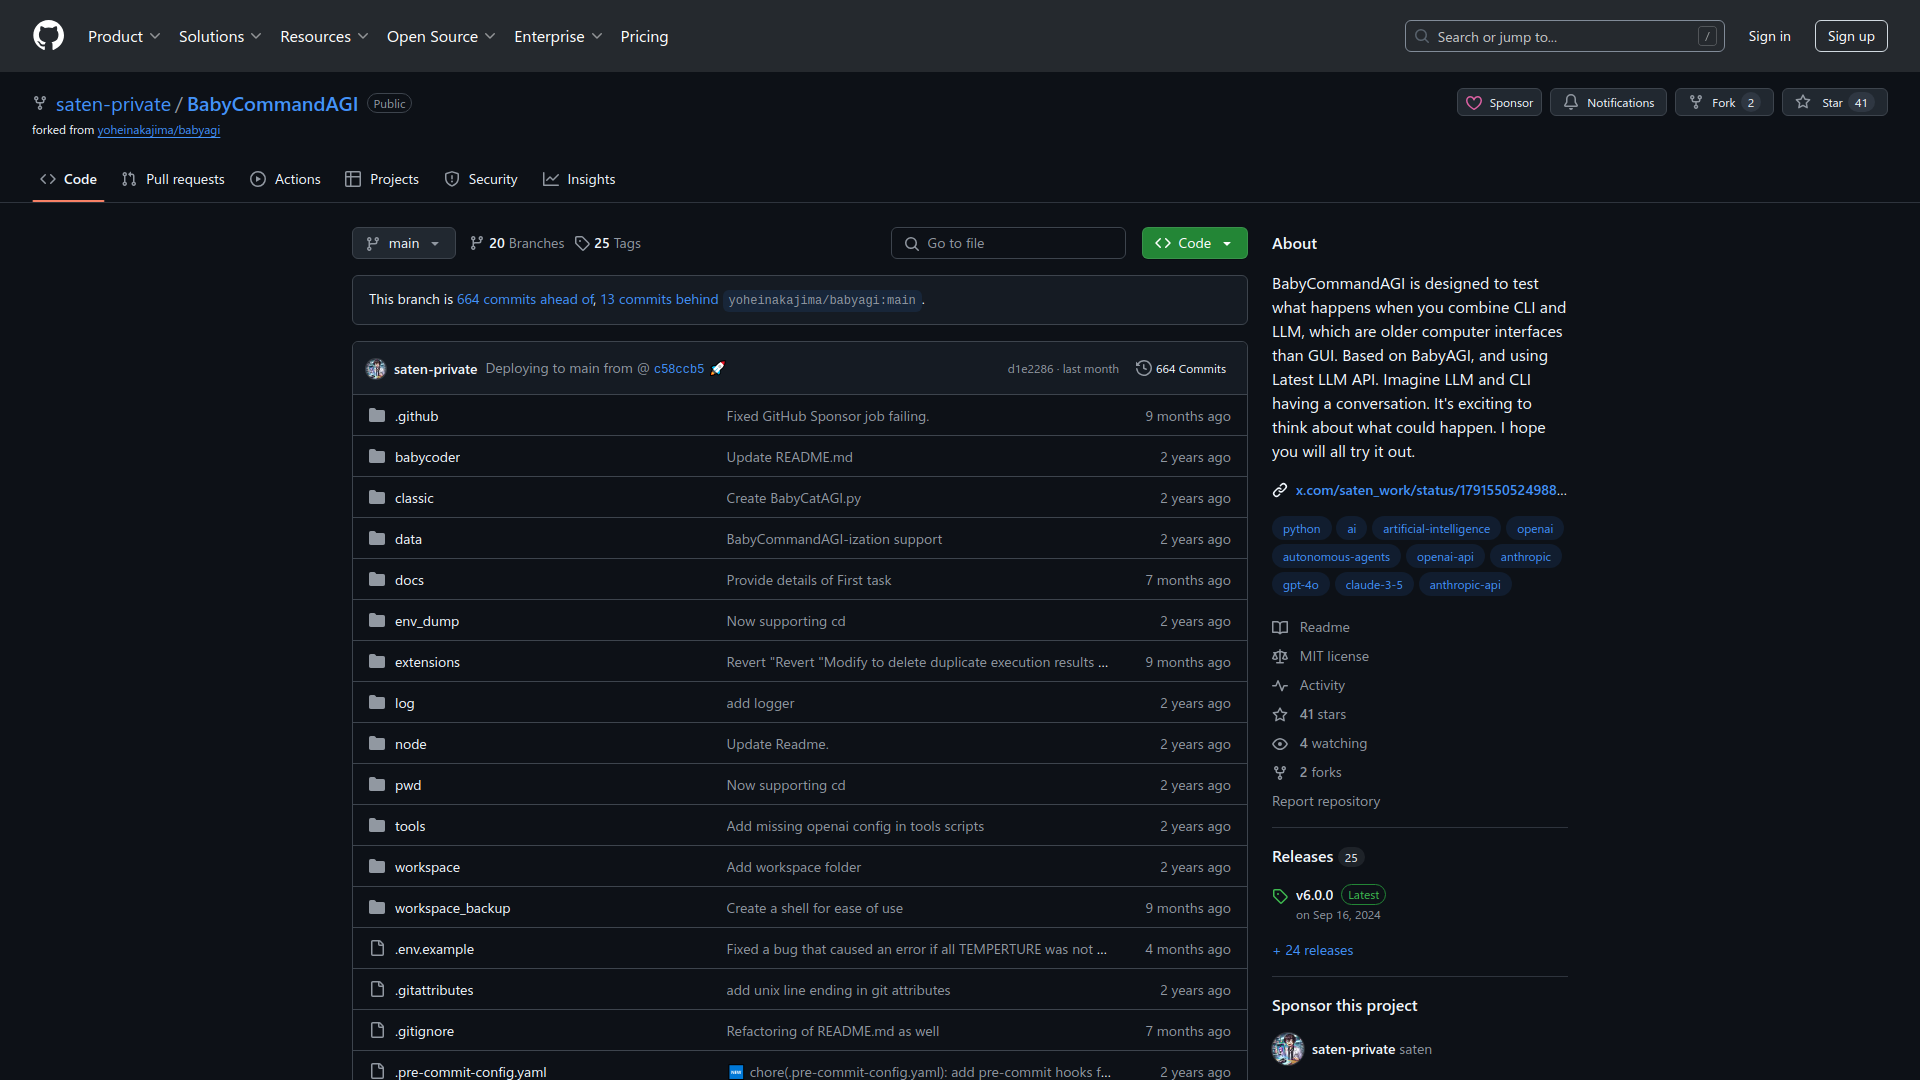1920x1080 pixels.
Task: Click the tag icon beside v6.0.0
Action: (x=1280, y=896)
